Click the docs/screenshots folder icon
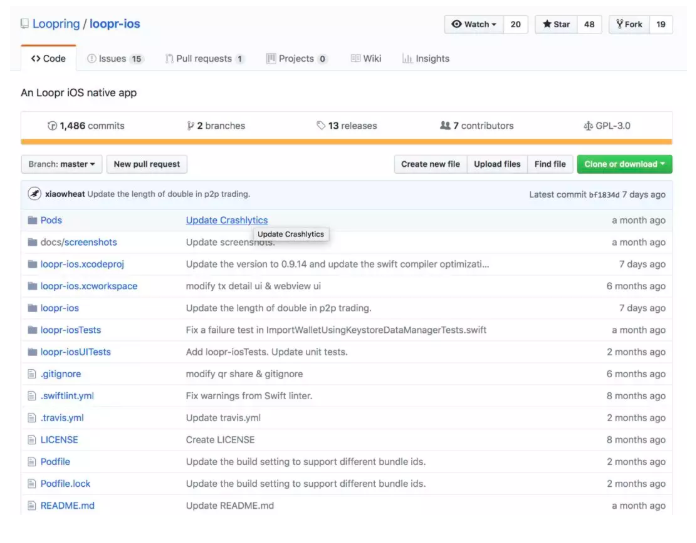 [32, 242]
